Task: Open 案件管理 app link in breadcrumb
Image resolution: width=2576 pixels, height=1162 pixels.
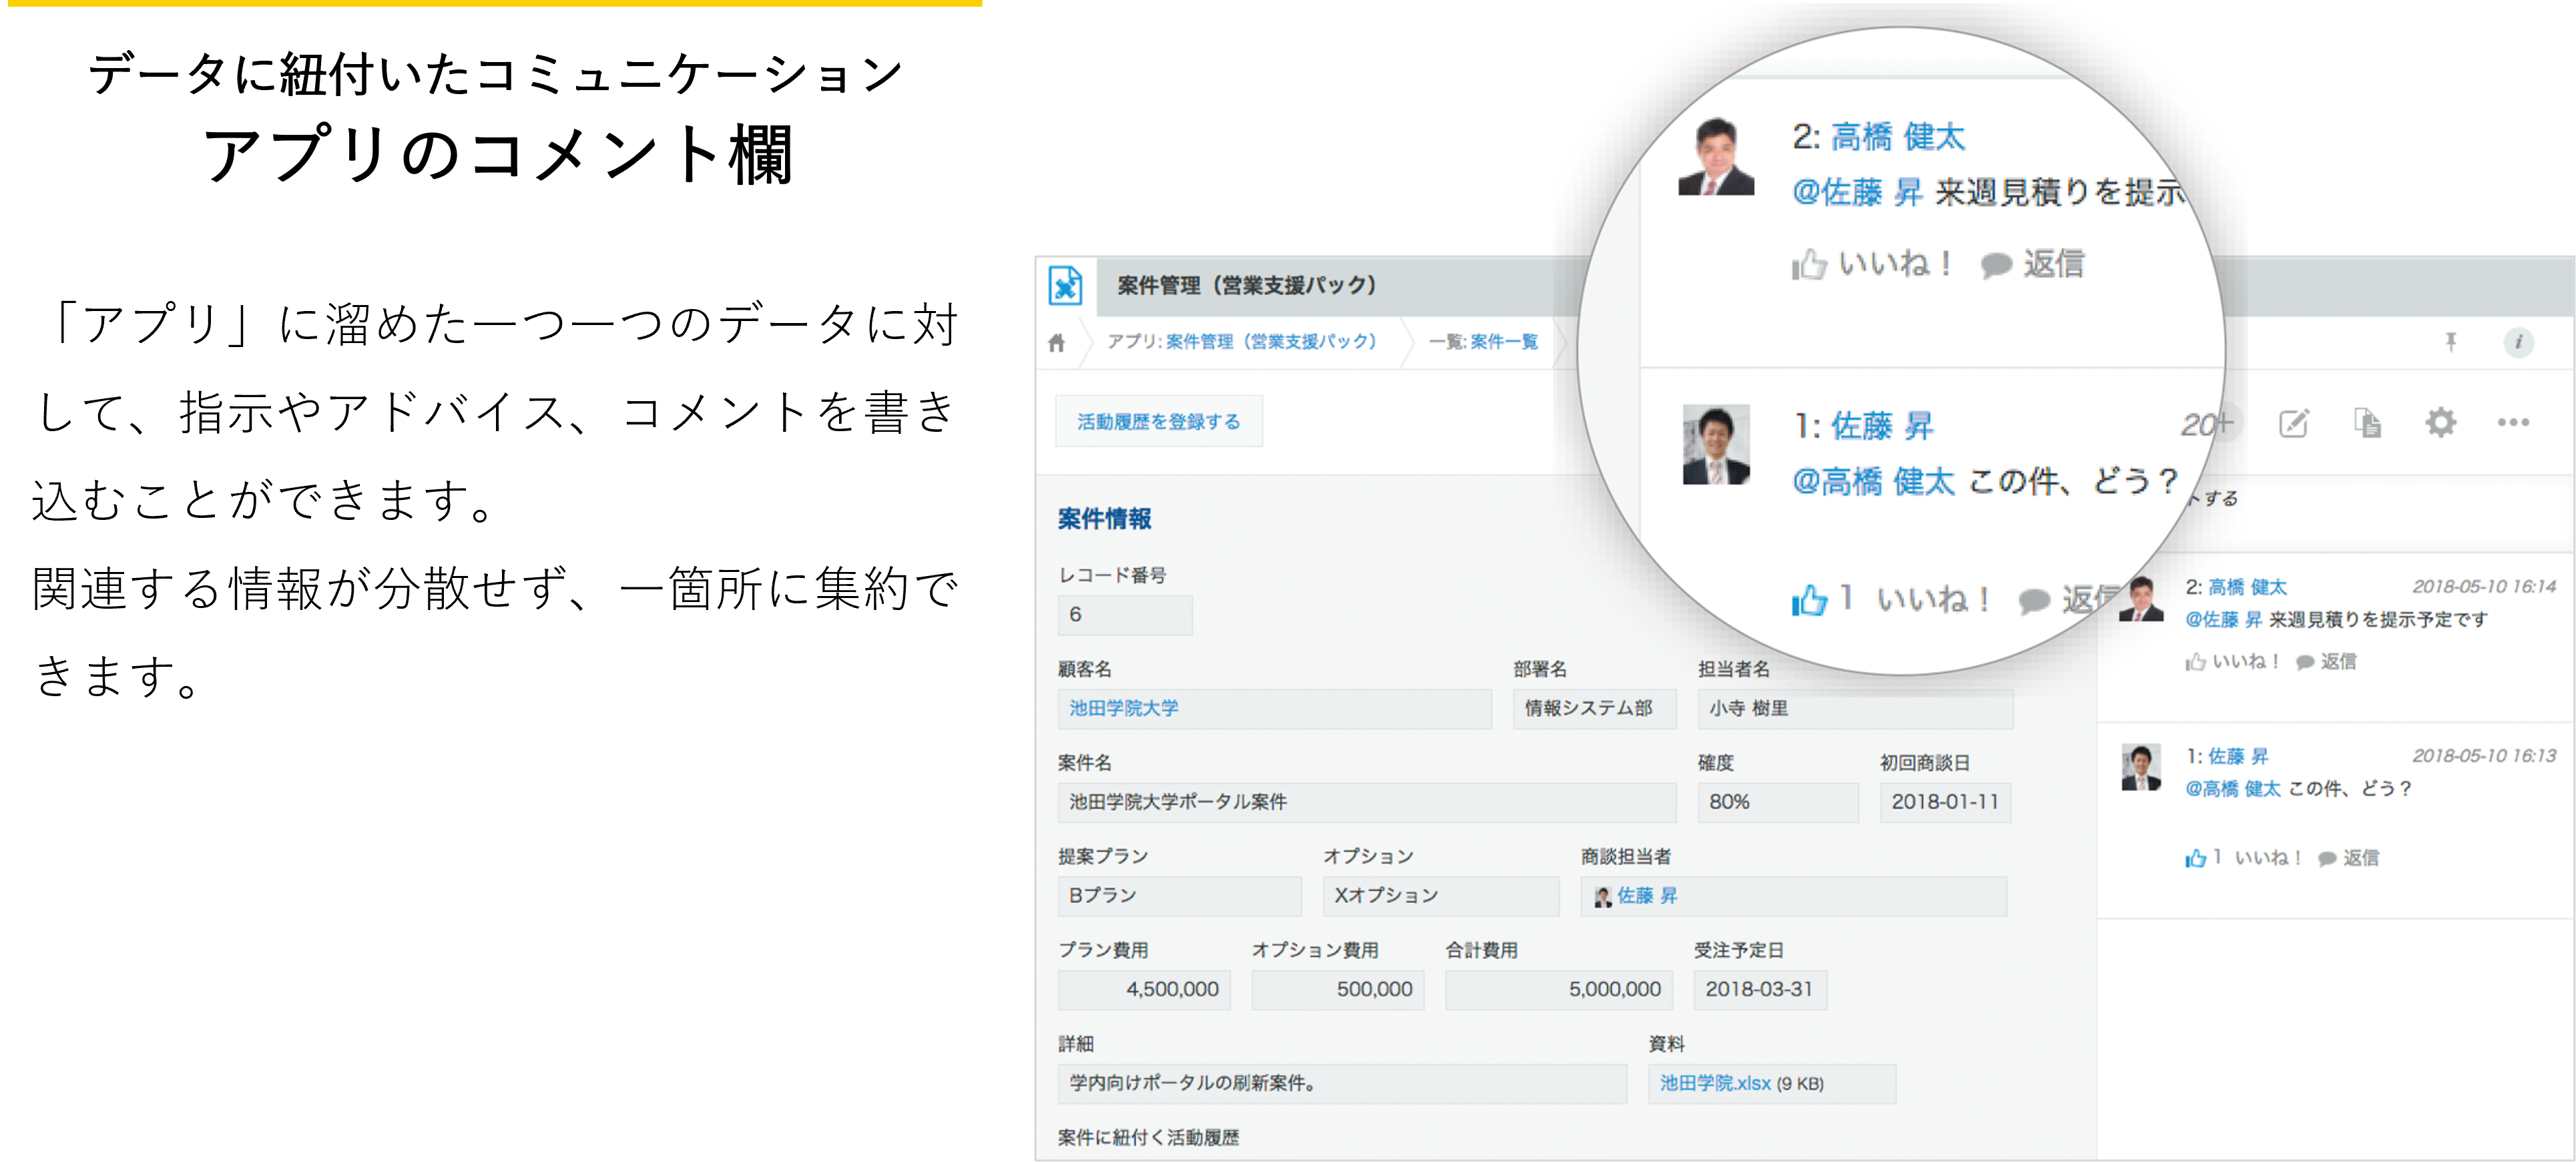Action: (x=1271, y=342)
